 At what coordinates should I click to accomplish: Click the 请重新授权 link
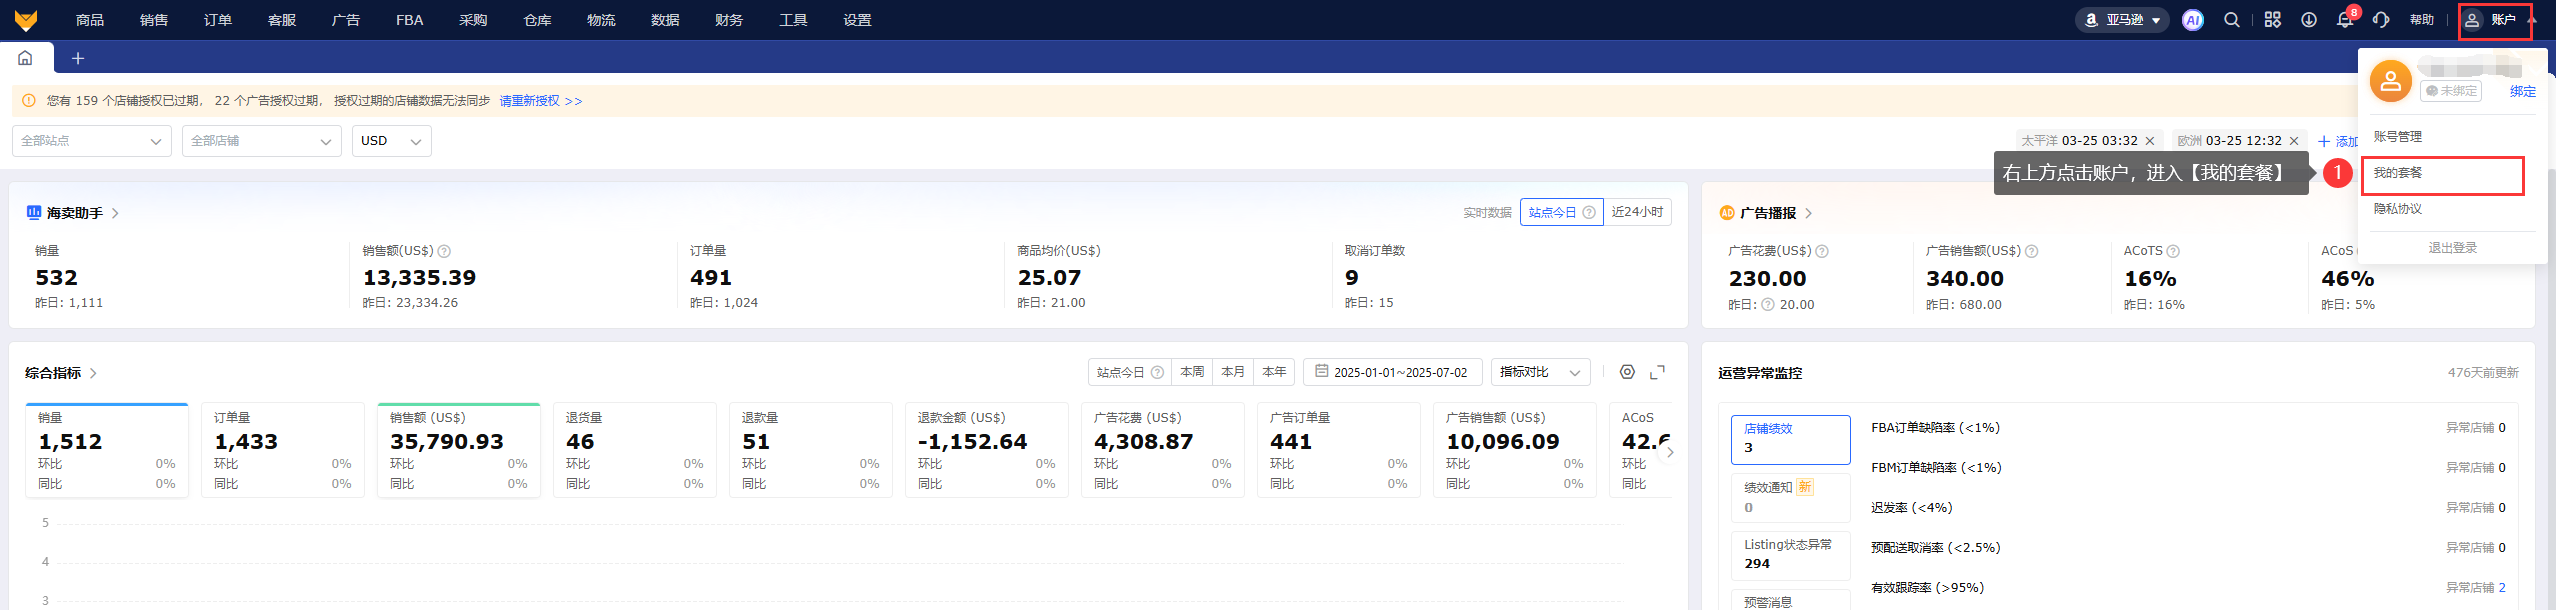540,101
